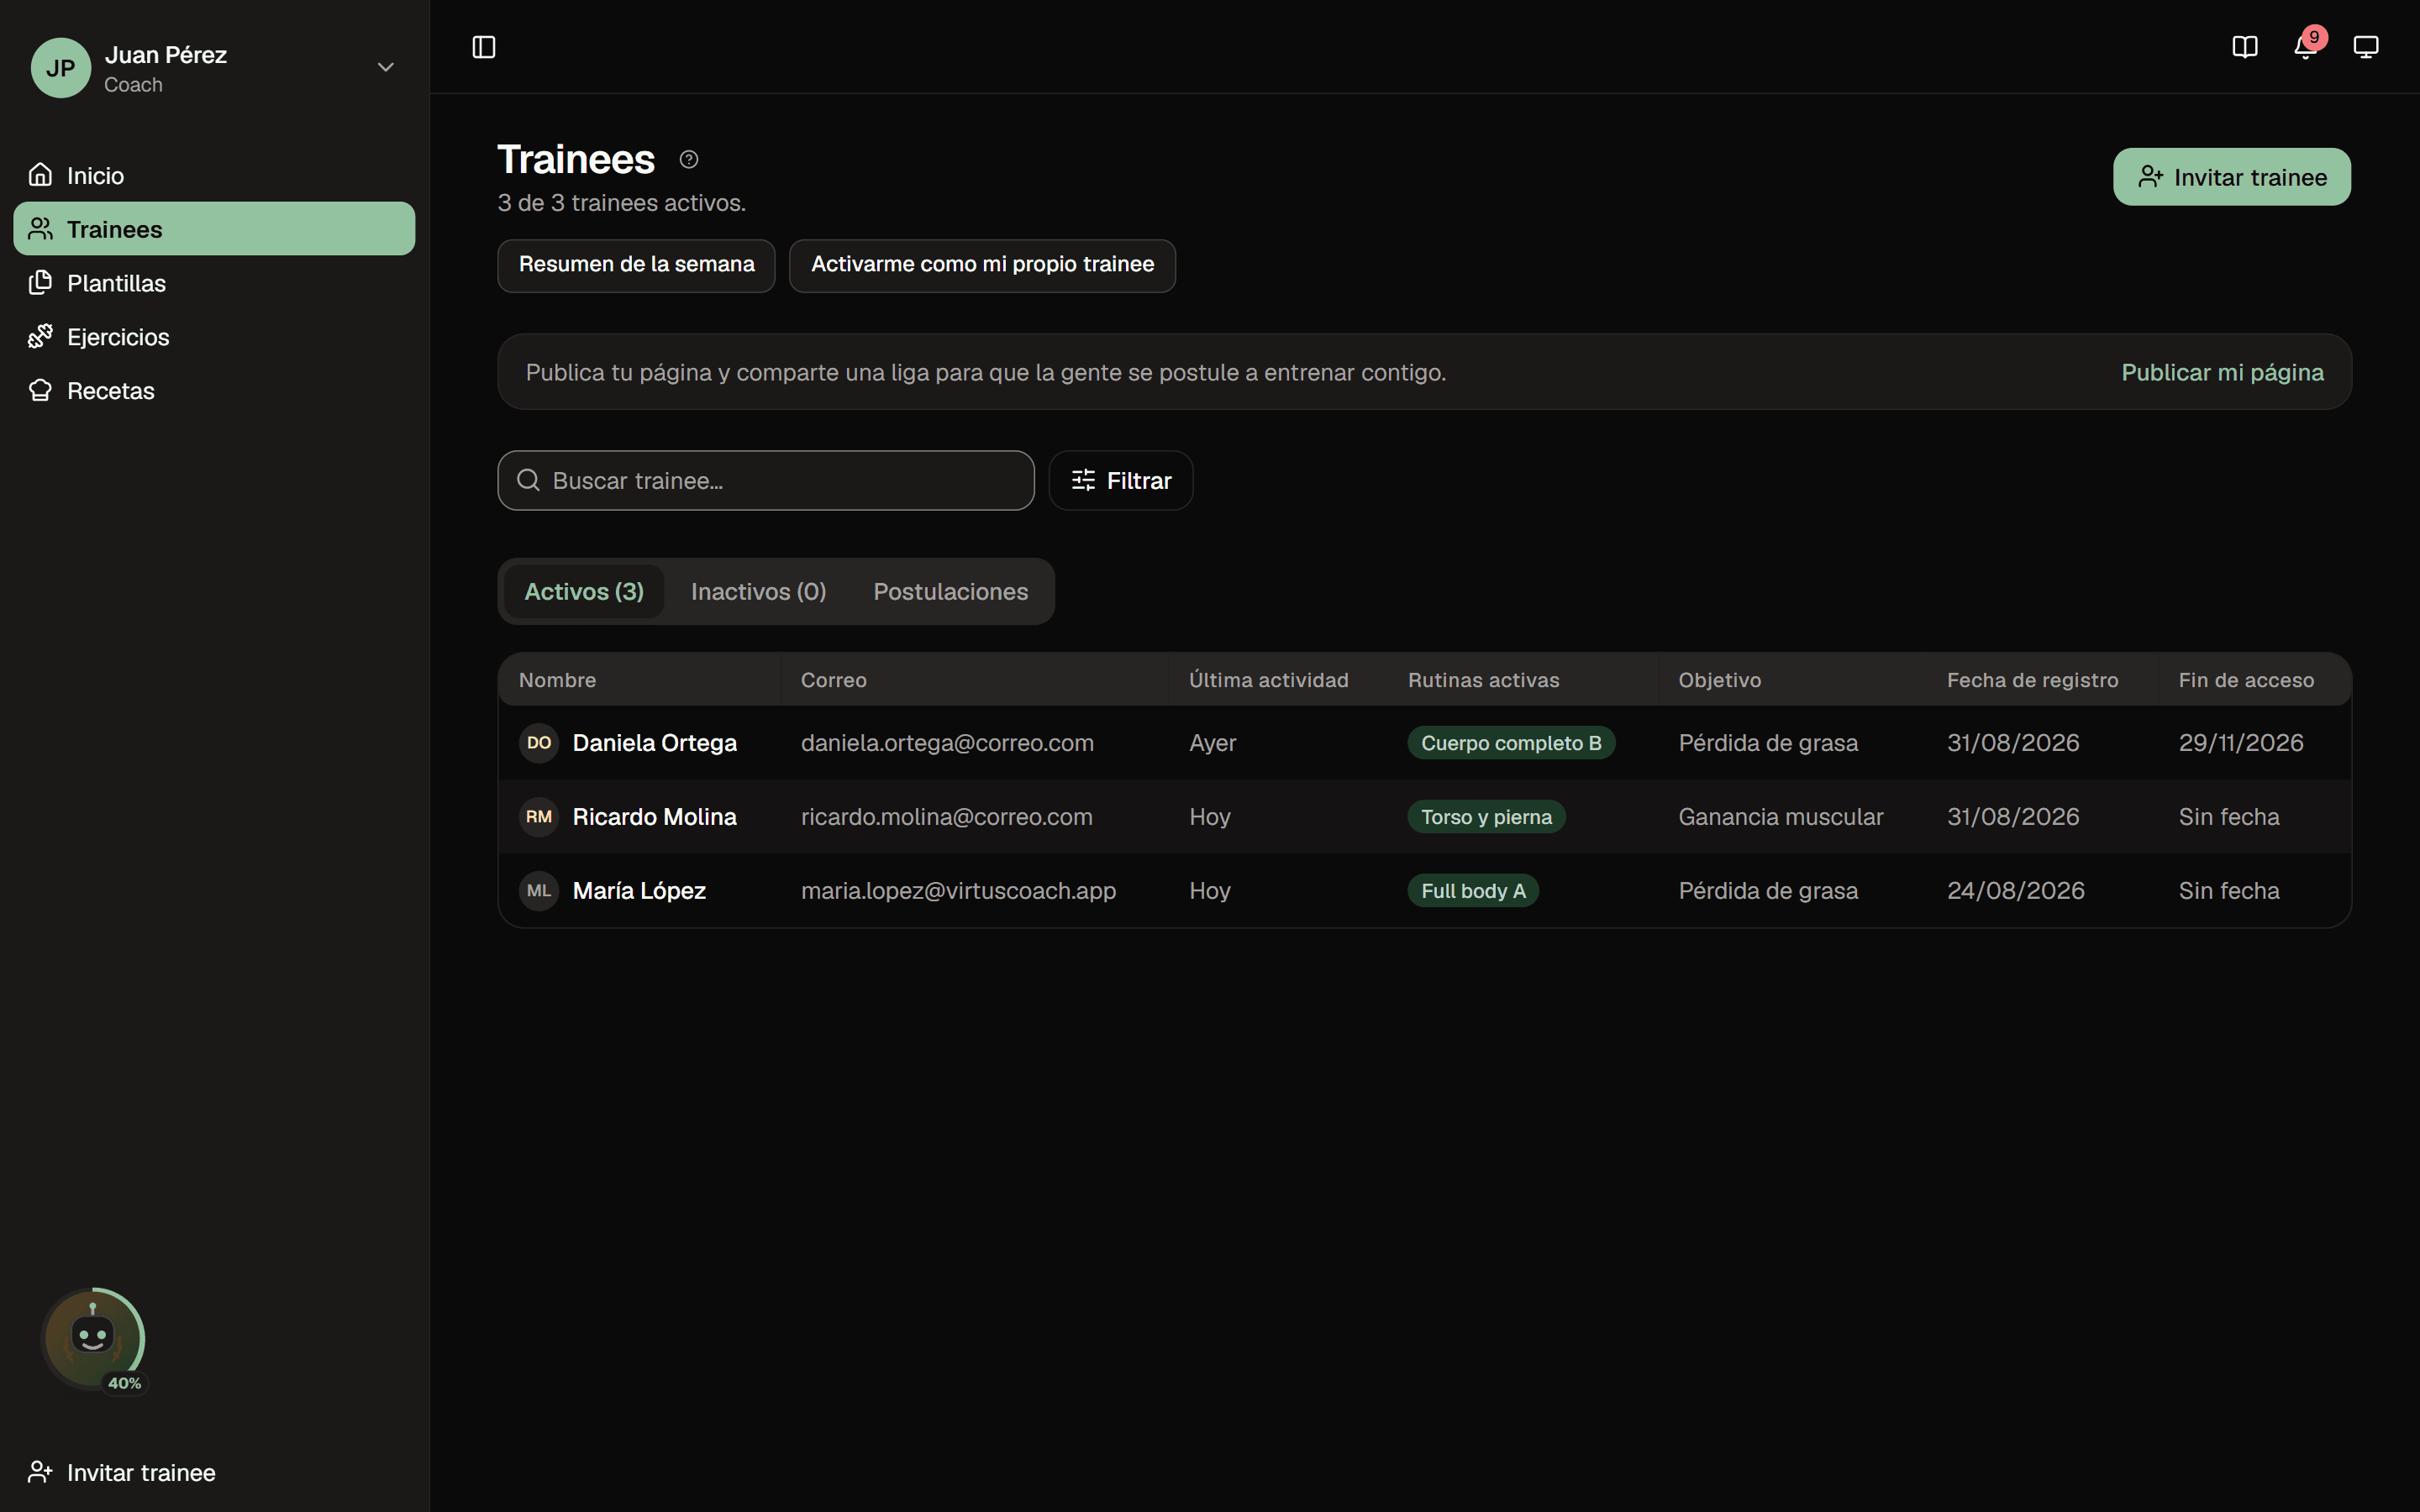Image resolution: width=2420 pixels, height=1512 pixels.
Task: Open Plantillas in the sidebar
Action: pyautogui.click(x=214, y=283)
